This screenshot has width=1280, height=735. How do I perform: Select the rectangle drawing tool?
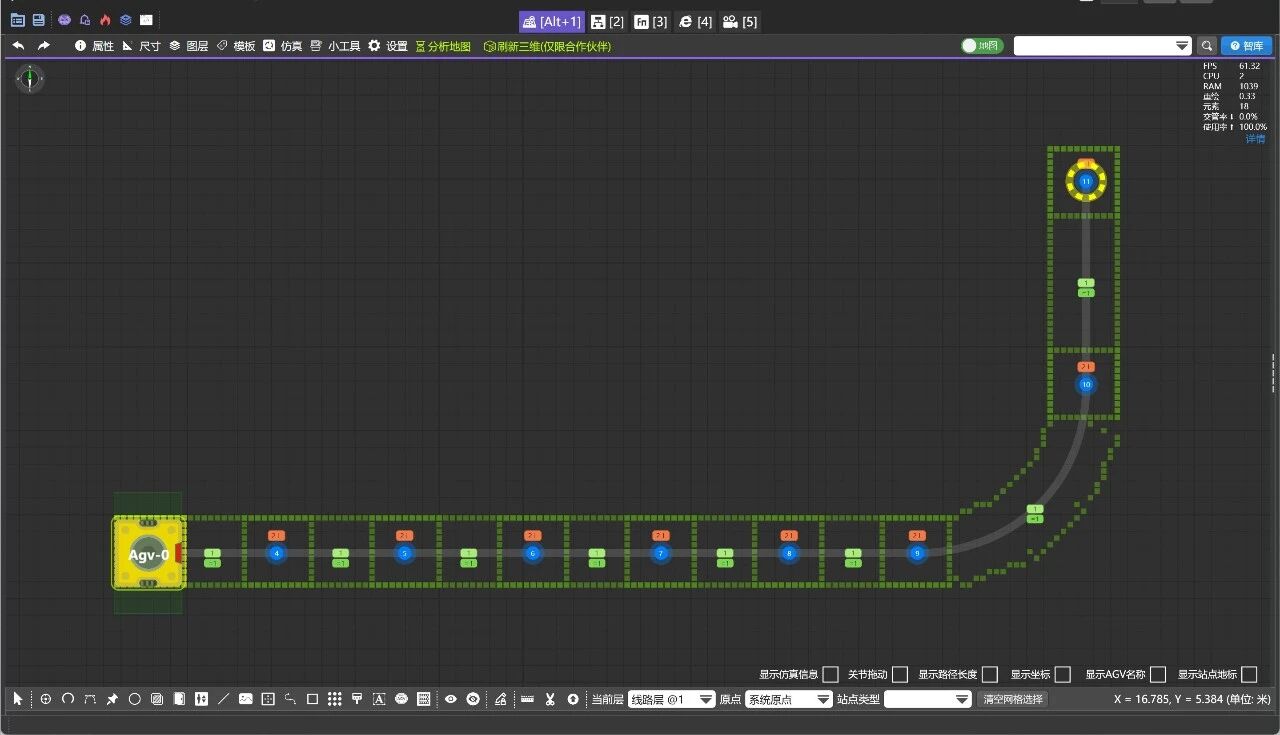coord(312,699)
